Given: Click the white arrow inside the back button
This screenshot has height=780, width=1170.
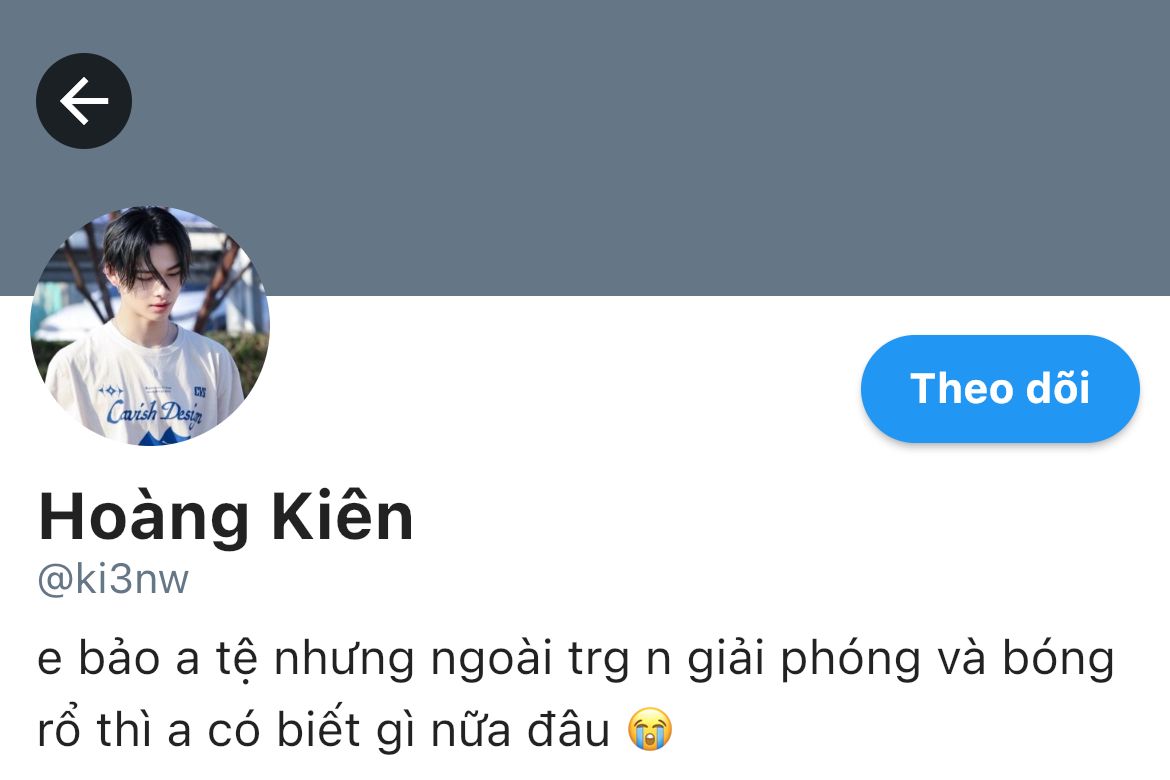Looking at the screenshot, I should tap(84, 101).
